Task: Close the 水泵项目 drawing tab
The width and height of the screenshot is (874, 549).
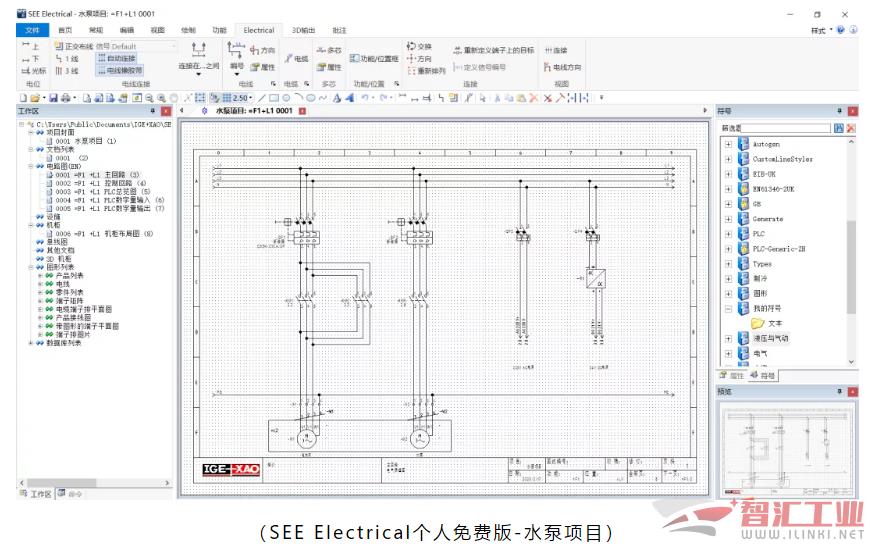Action: tap(303, 111)
